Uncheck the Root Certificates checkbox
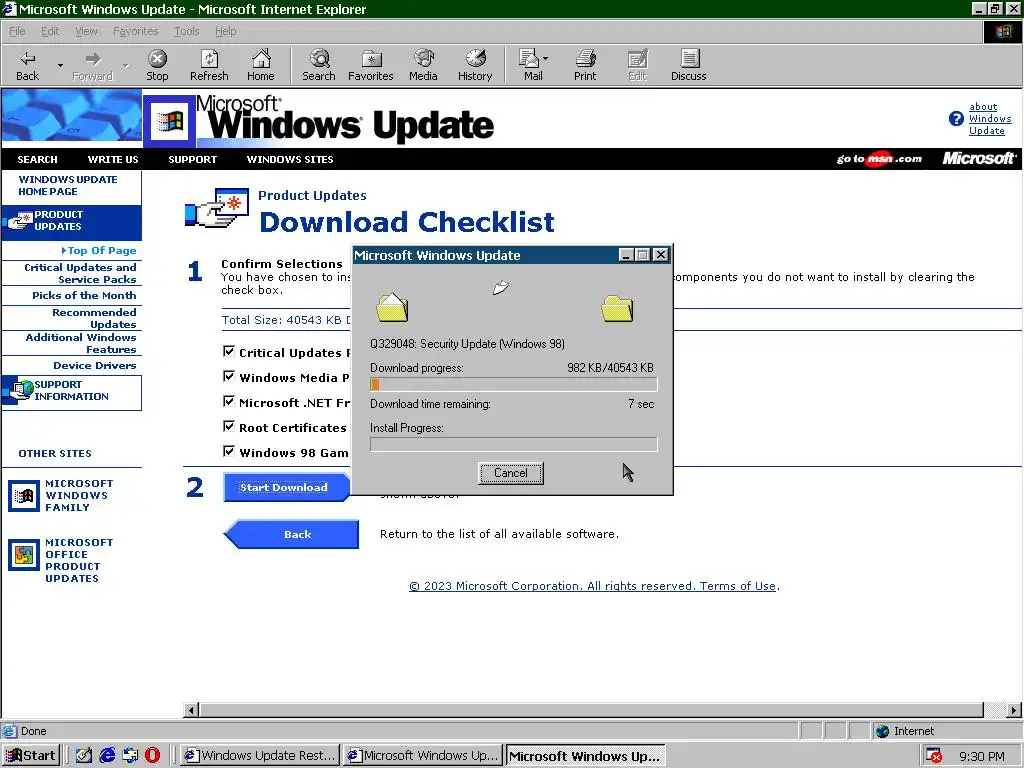Image resolution: width=1024 pixels, height=768 pixels. 229,426
